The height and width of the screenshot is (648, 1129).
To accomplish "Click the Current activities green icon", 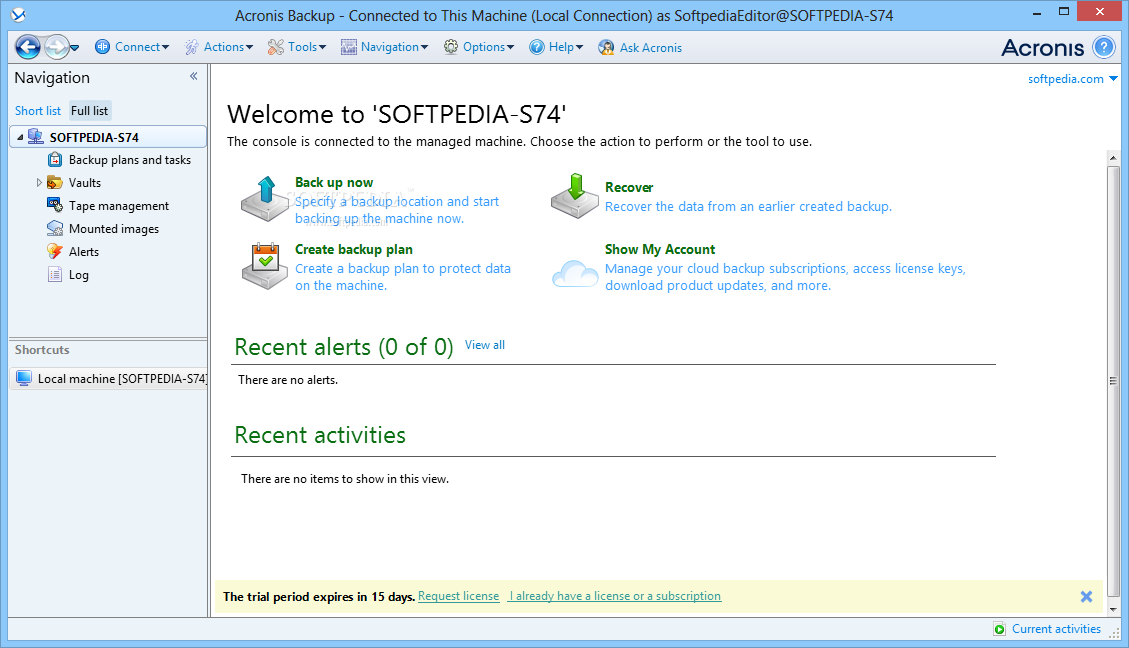I will (999, 629).
